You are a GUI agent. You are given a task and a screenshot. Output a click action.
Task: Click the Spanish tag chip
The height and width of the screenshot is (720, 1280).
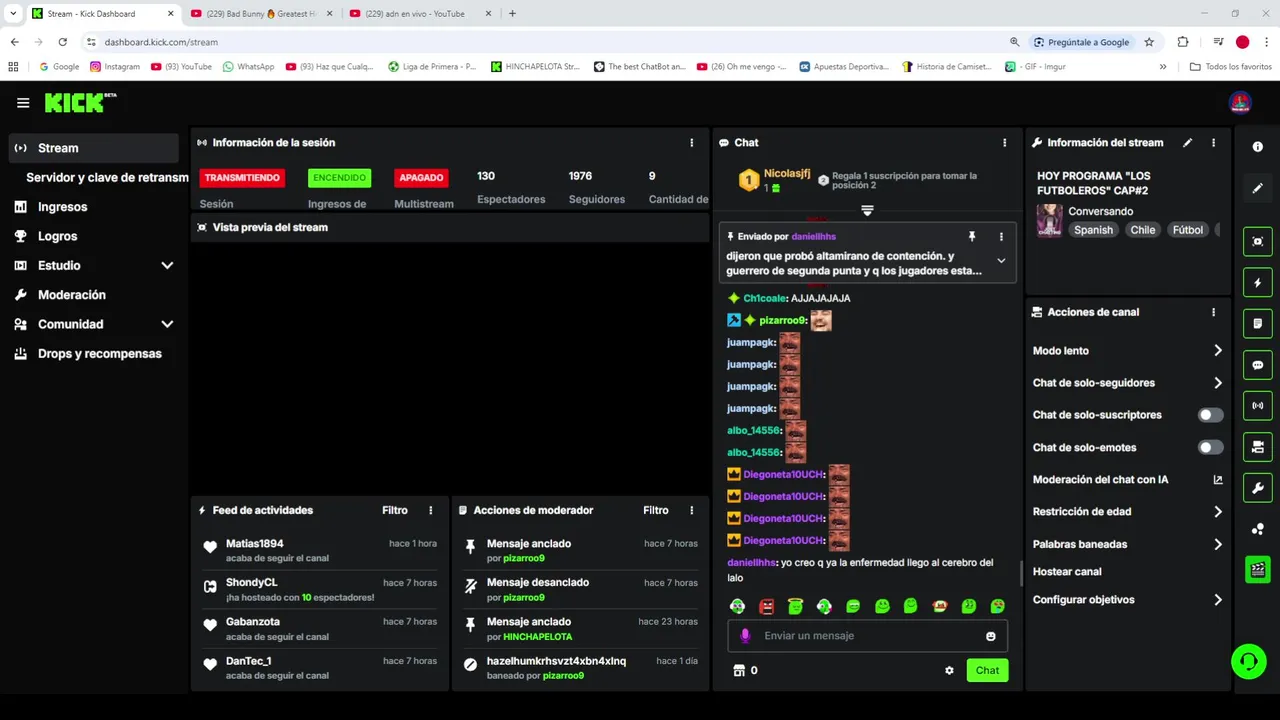[1093, 230]
